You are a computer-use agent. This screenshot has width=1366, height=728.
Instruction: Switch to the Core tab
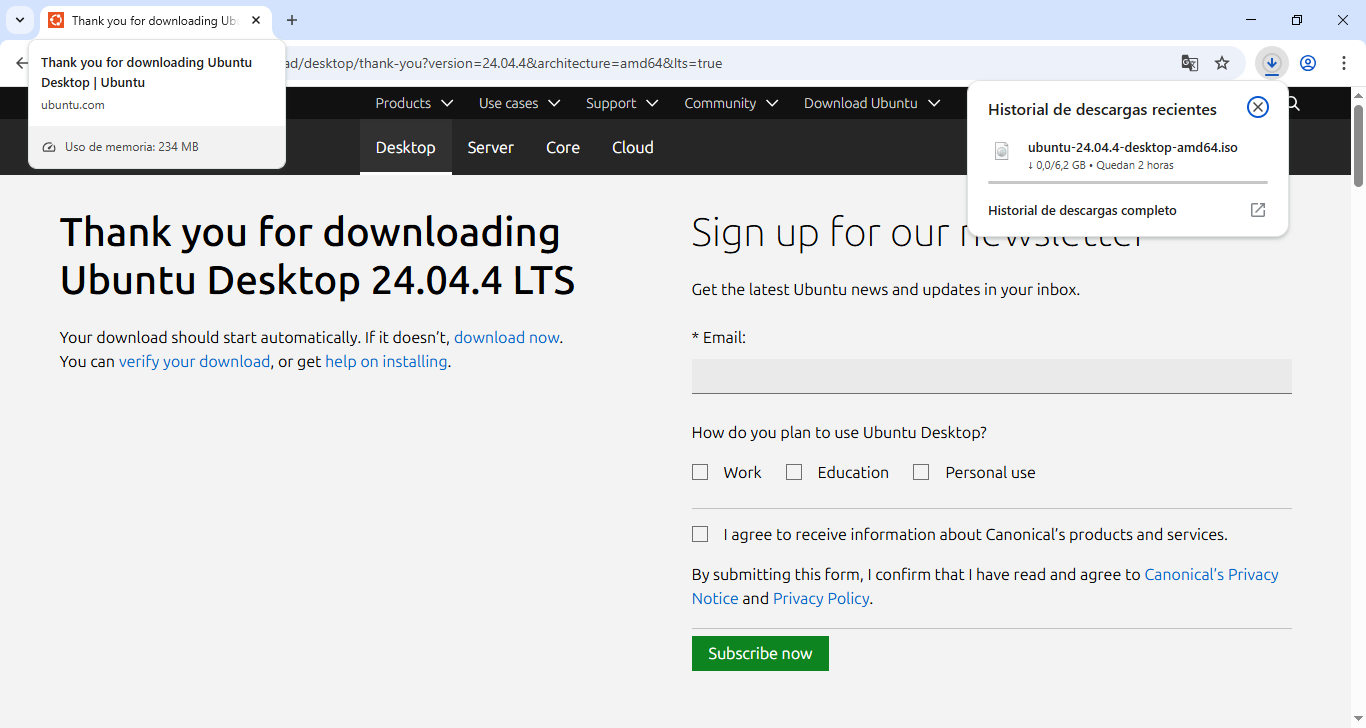563,147
